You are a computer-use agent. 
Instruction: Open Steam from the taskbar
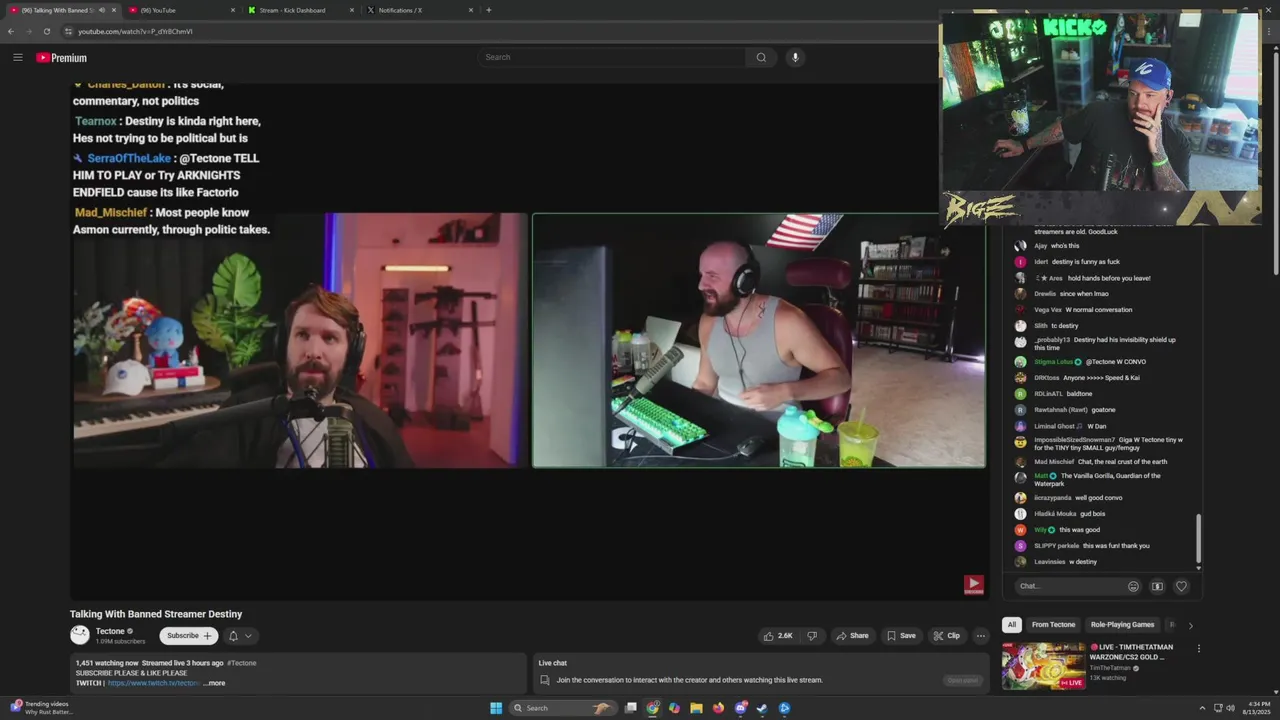tap(762, 708)
